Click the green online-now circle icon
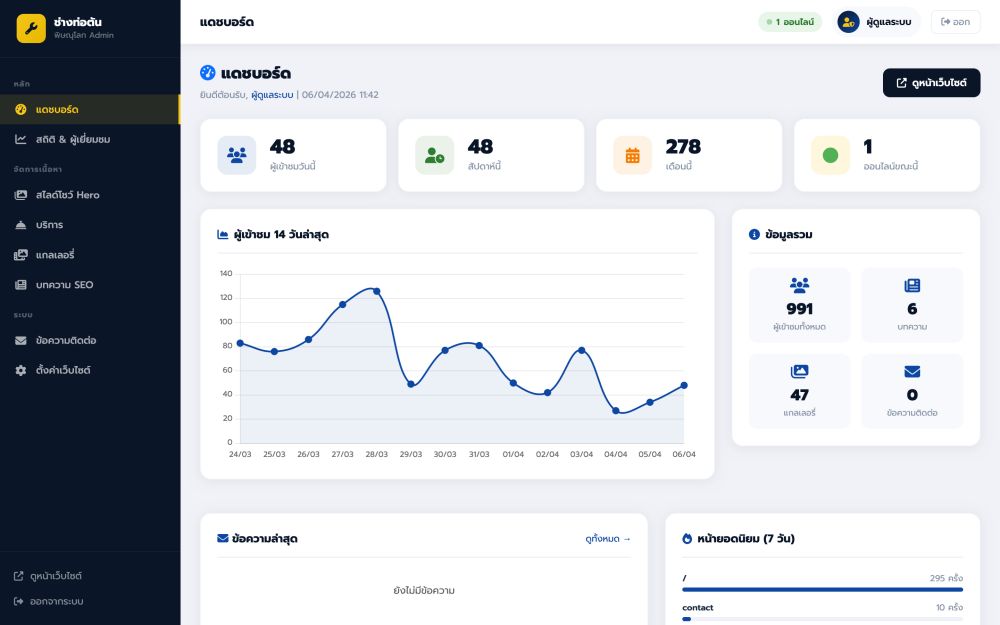The height and width of the screenshot is (625, 1000). tap(830, 155)
